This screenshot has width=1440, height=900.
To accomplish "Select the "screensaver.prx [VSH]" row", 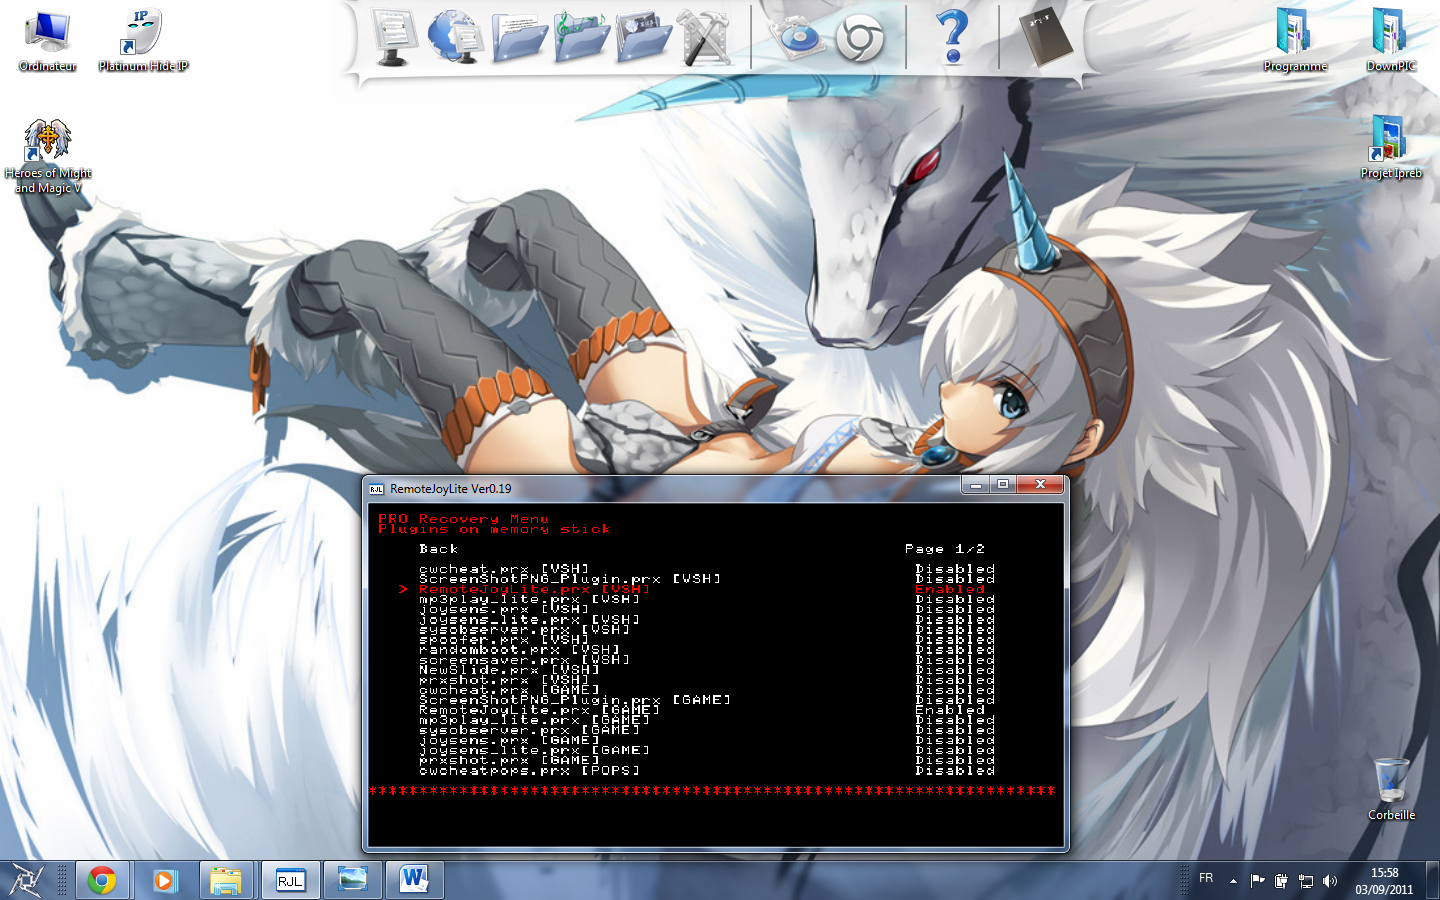I will pos(707,660).
